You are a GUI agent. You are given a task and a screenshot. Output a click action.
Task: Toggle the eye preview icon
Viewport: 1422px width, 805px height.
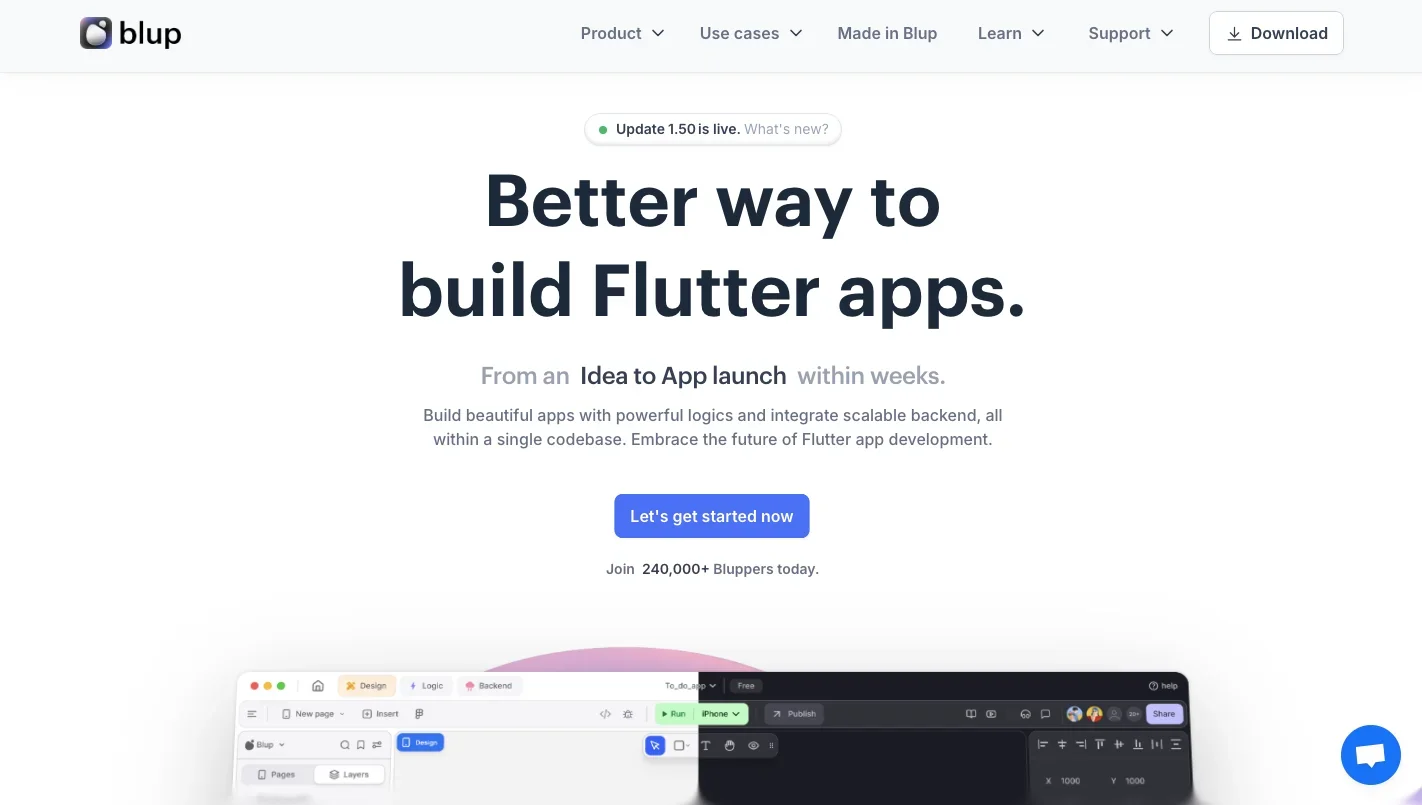[x=753, y=745]
